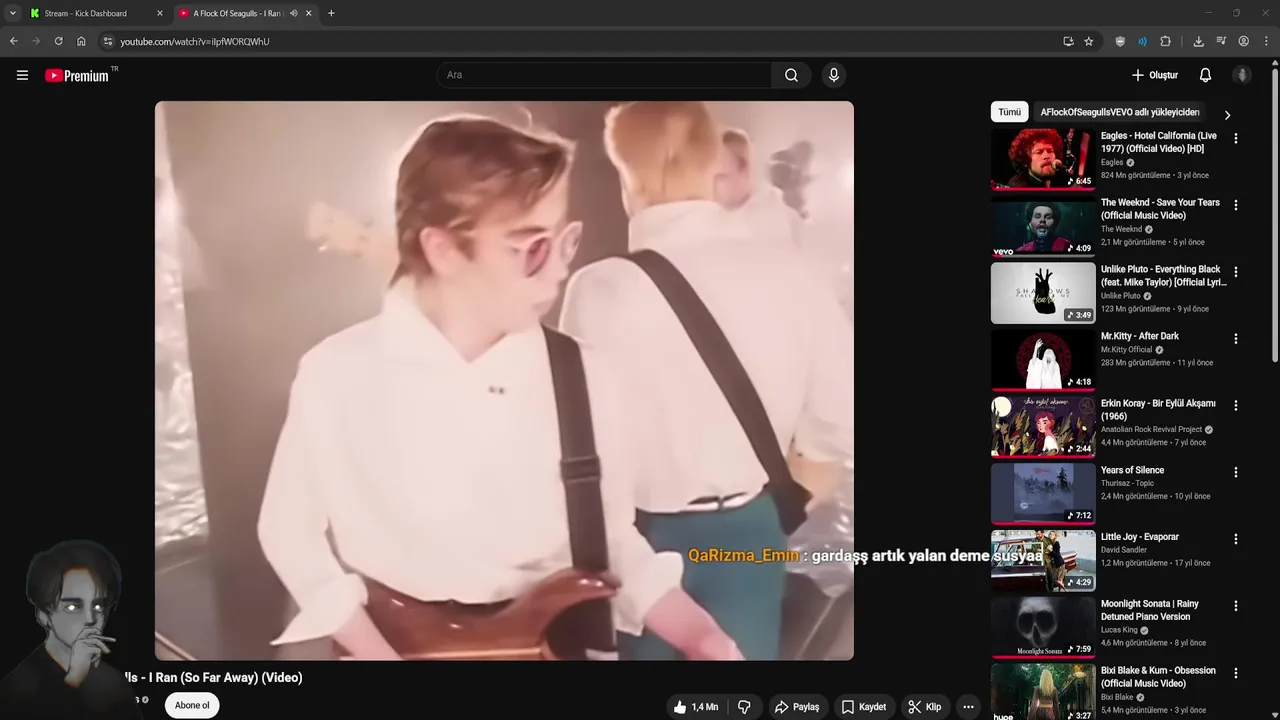The height and width of the screenshot is (720, 1280).
Task: Open options for Erkin Koray video
Action: coord(1236,406)
